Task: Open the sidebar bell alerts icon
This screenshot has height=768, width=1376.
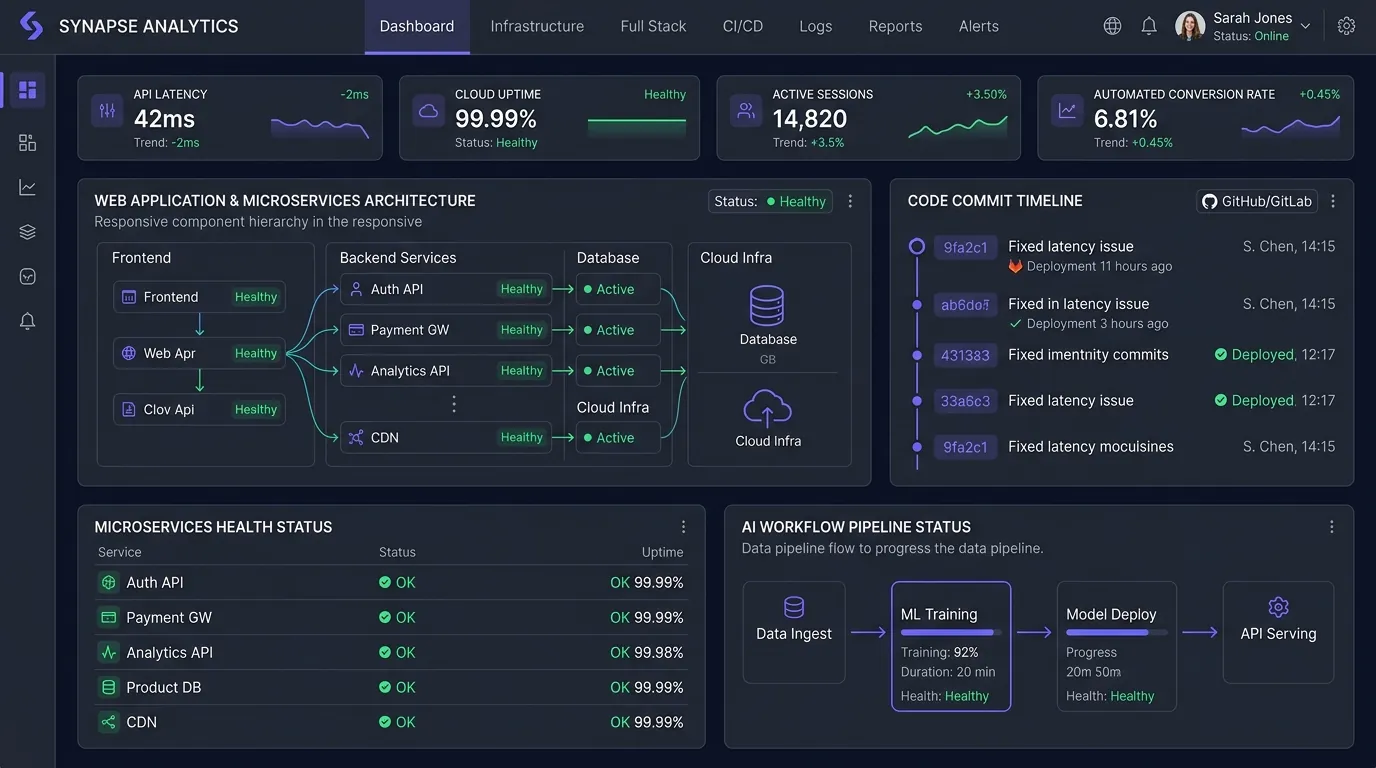Action: pyautogui.click(x=27, y=321)
